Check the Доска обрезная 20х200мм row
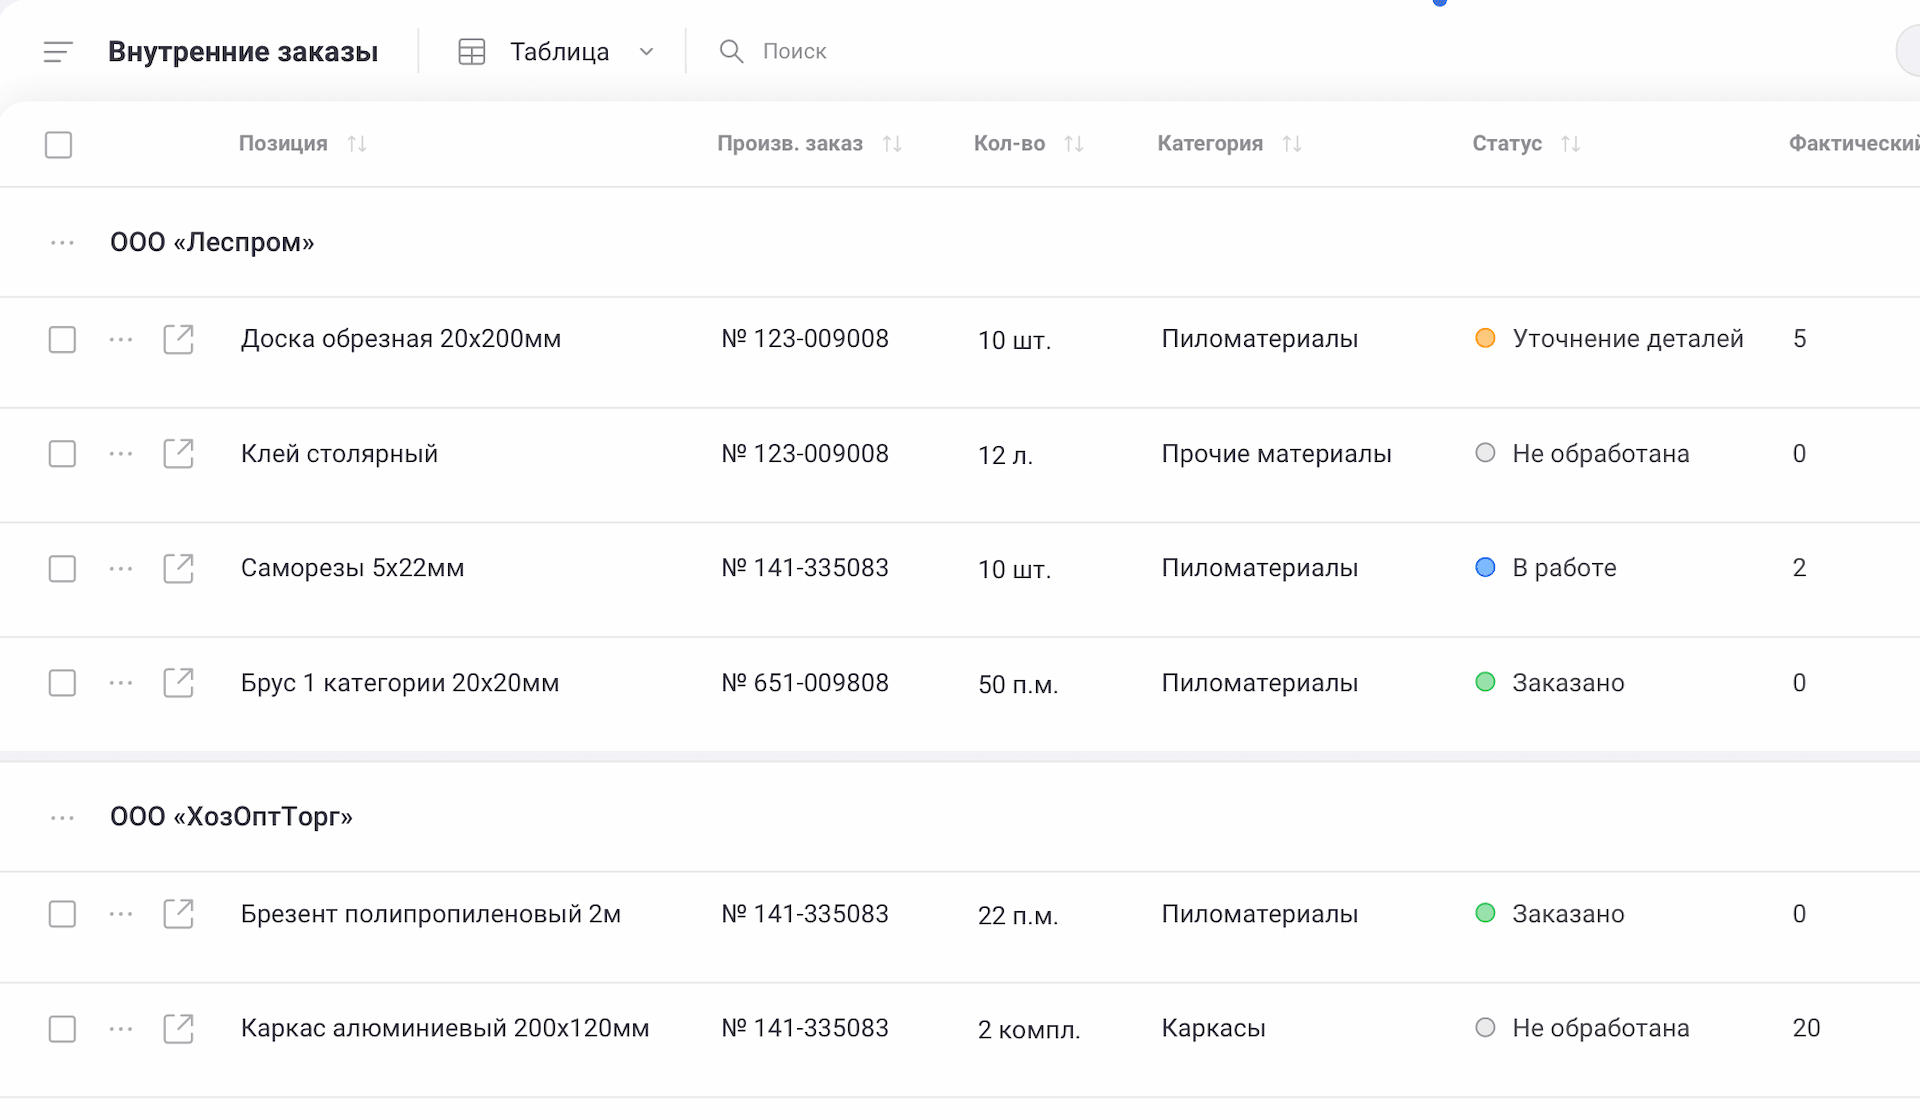This screenshot has width=1920, height=1120. (62, 340)
